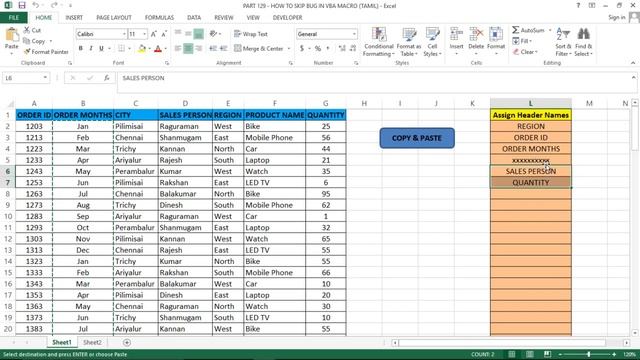
Task: Select row 7 header
Action: click(x=7, y=182)
